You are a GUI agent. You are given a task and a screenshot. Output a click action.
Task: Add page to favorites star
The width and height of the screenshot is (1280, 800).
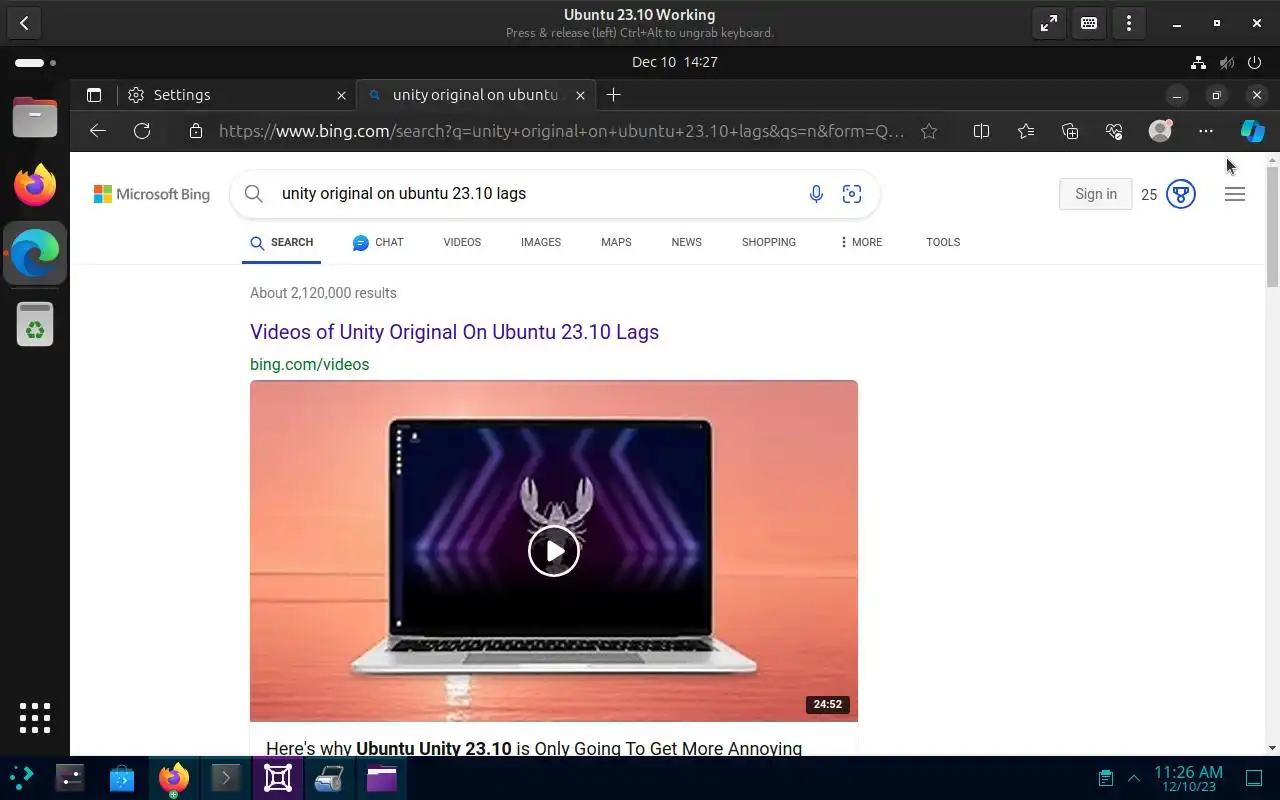pos(929,131)
